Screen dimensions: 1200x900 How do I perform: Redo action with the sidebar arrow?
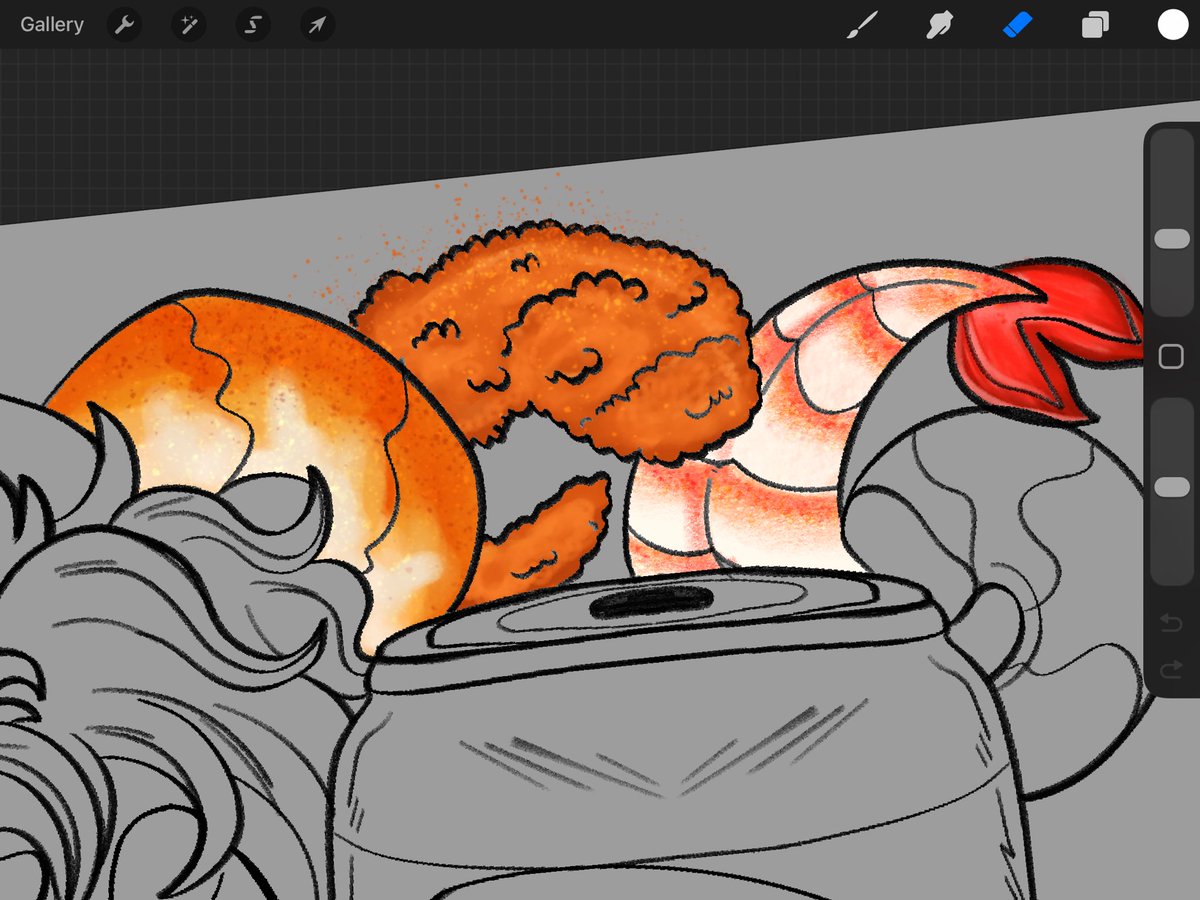(1172, 669)
